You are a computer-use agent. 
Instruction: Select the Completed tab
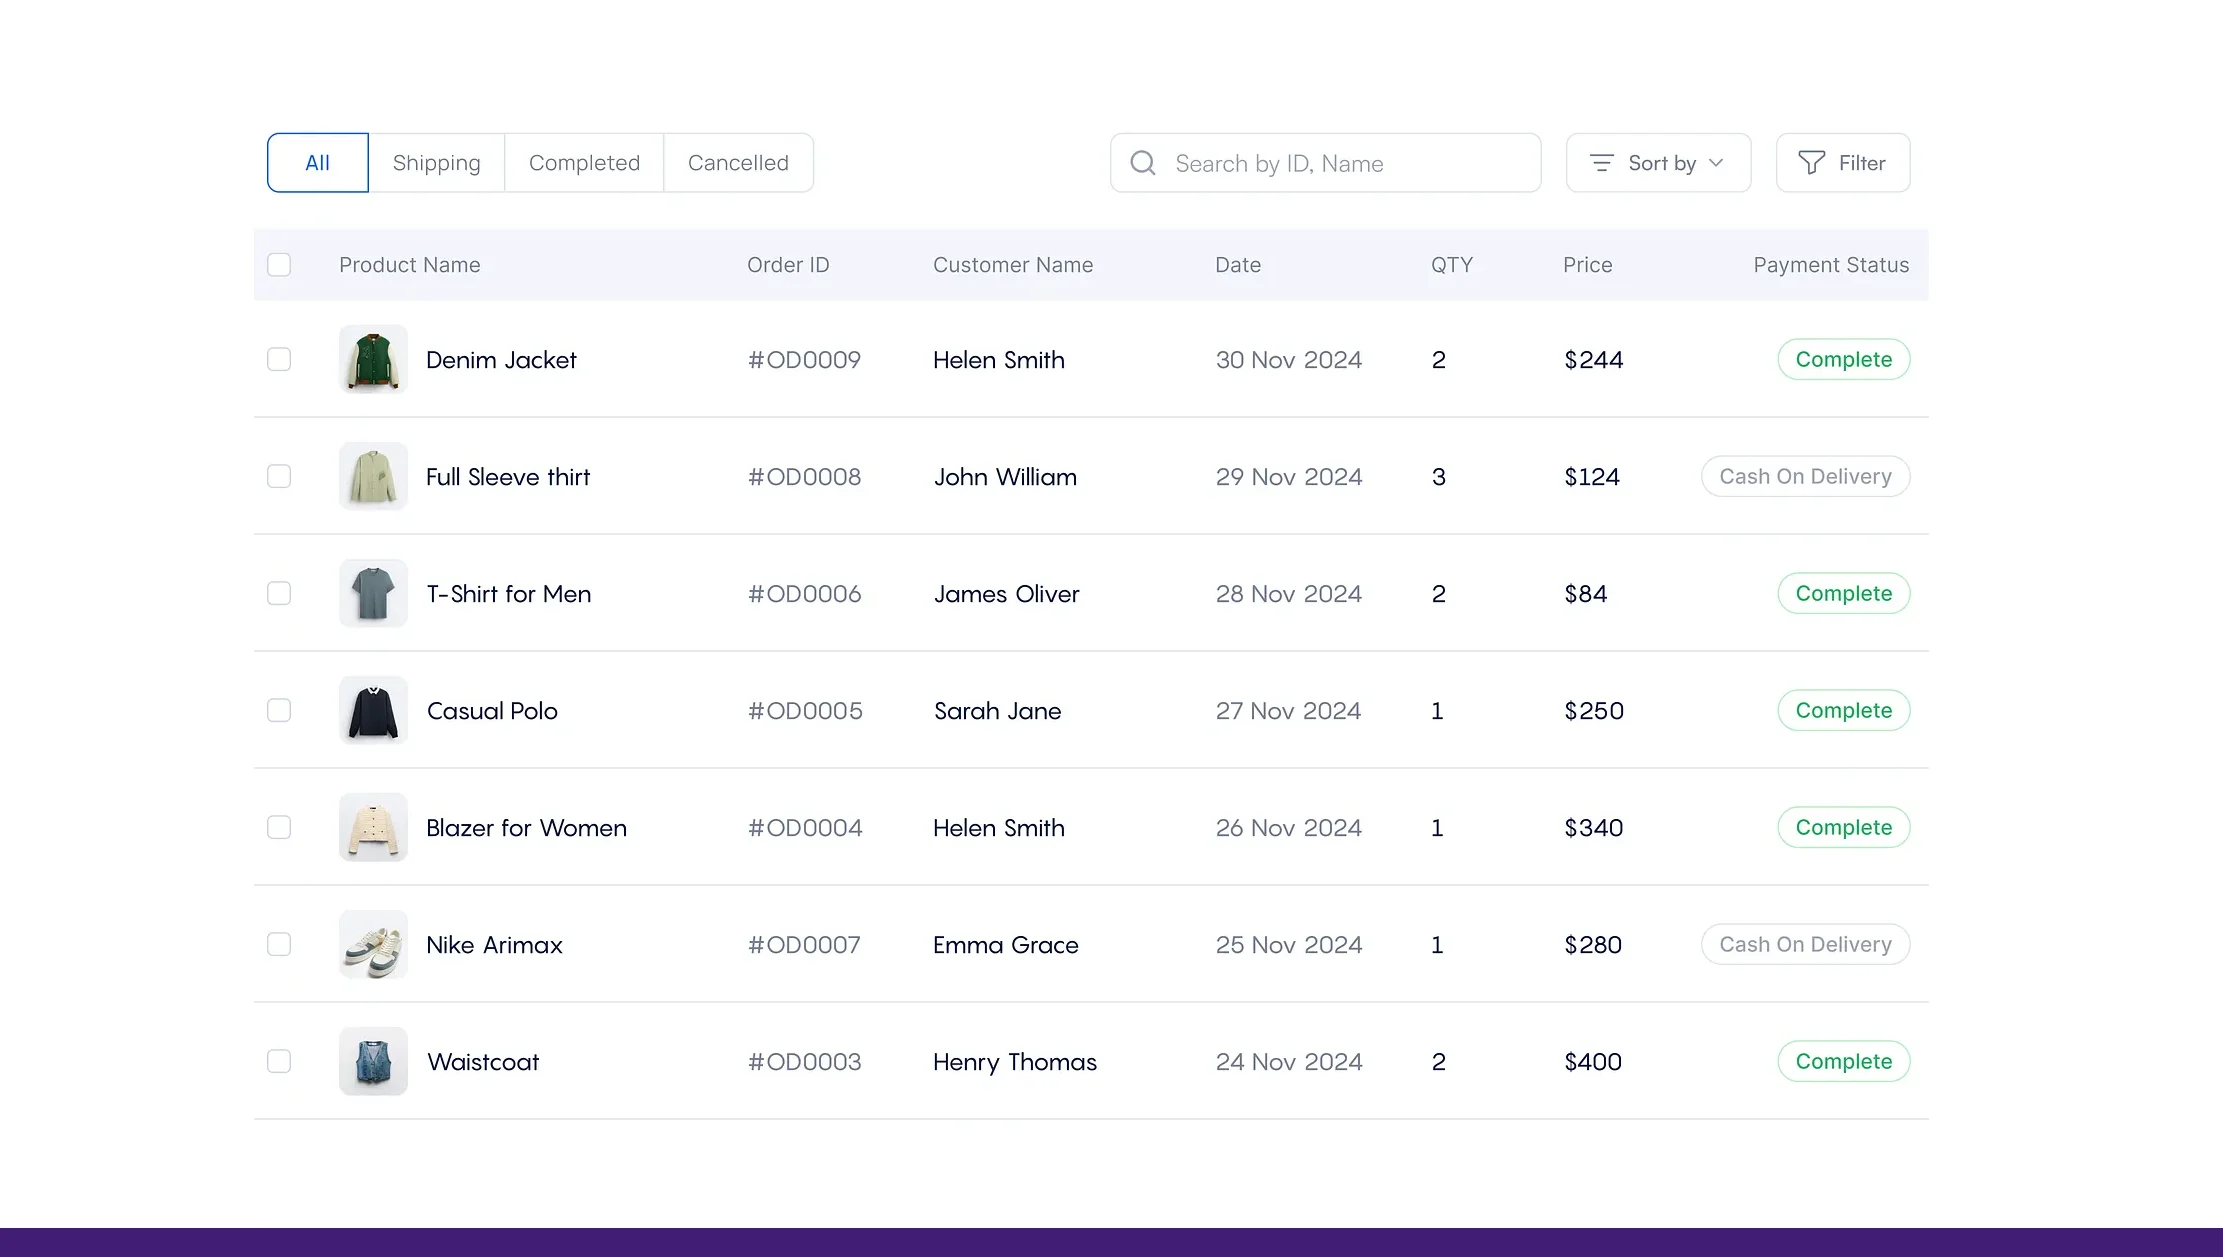(584, 162)
